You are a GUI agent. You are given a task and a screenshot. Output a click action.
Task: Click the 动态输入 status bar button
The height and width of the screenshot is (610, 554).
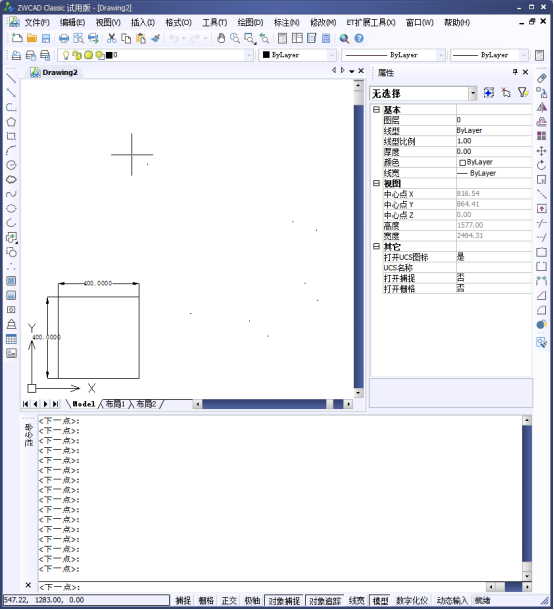pyautogui.click(x=452, y=600)
